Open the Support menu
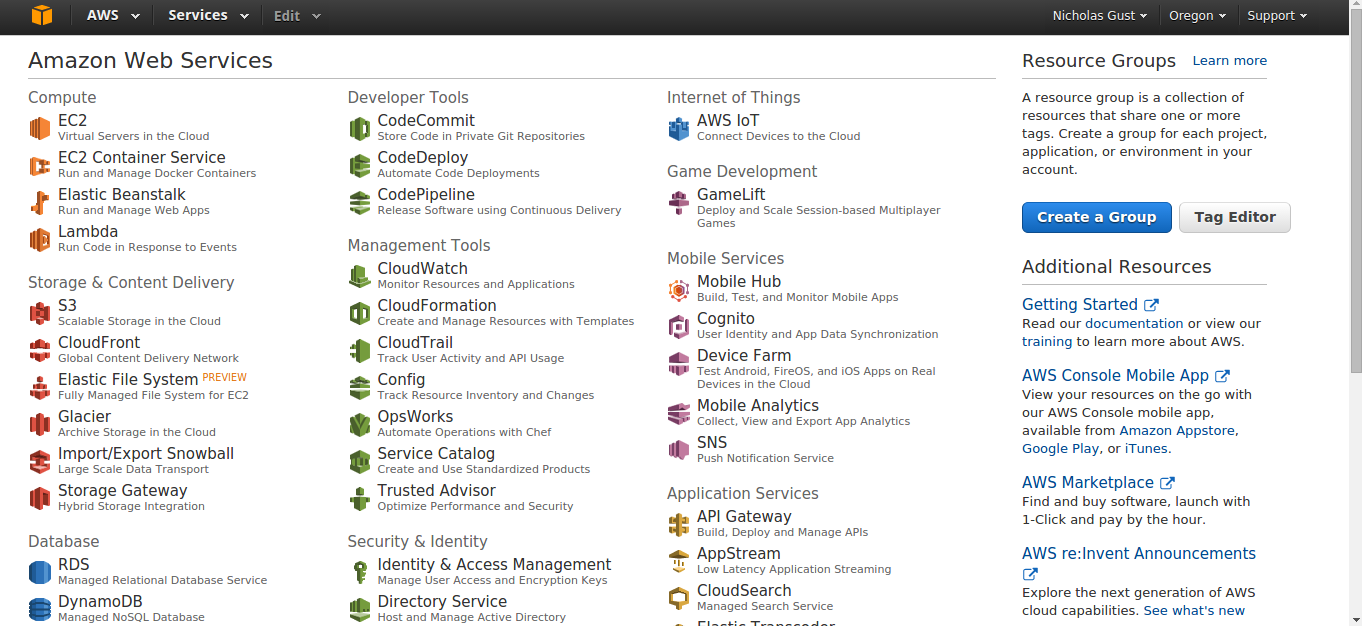1362x626 pixels. [1277, 15]
